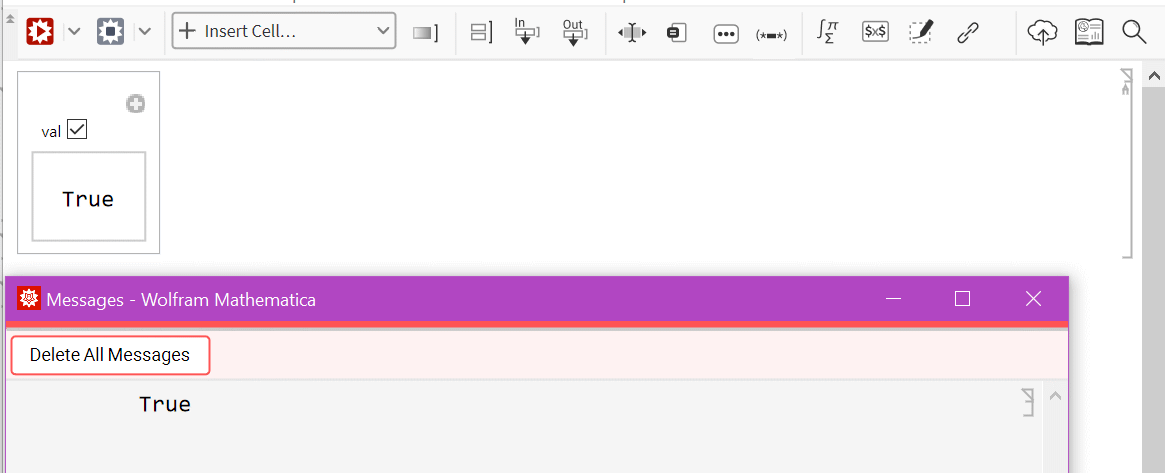This screenshot has height=474, width=1166.
Task: Publish notebook to cloud icon
Action: click(x=1042, y=31)
